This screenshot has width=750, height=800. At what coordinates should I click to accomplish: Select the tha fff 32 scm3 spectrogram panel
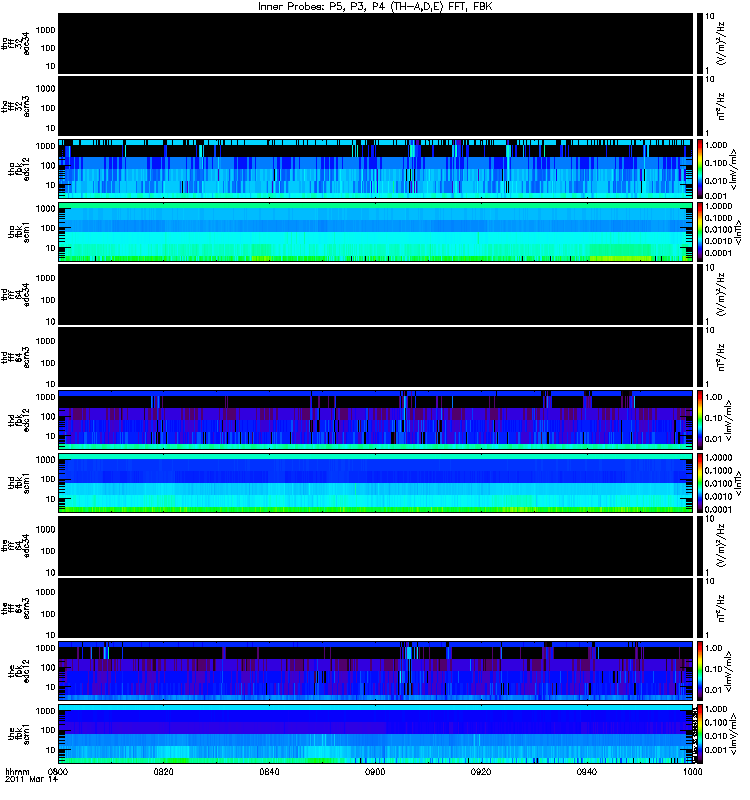click(x=375, y=106)
